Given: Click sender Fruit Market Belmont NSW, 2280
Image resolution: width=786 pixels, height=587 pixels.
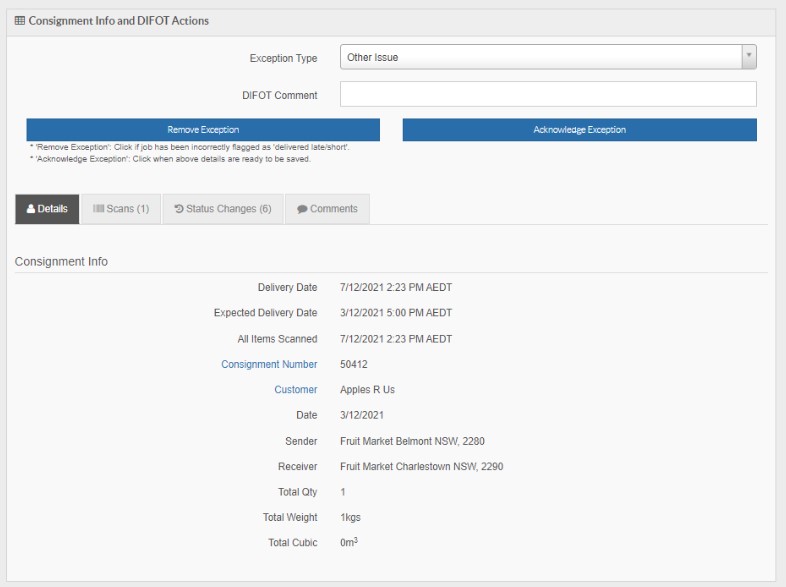Looking at the screenshot, I should (x=412, y=441).
